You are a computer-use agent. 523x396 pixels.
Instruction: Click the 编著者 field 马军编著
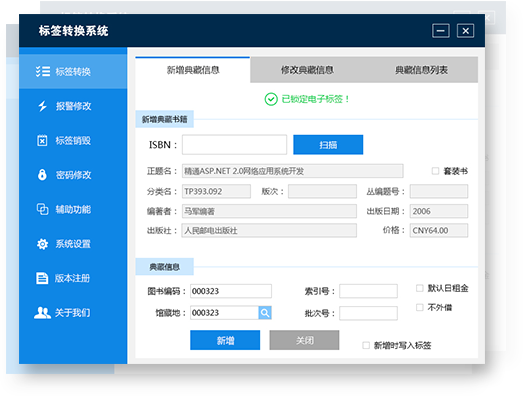[x=269, y=211]
